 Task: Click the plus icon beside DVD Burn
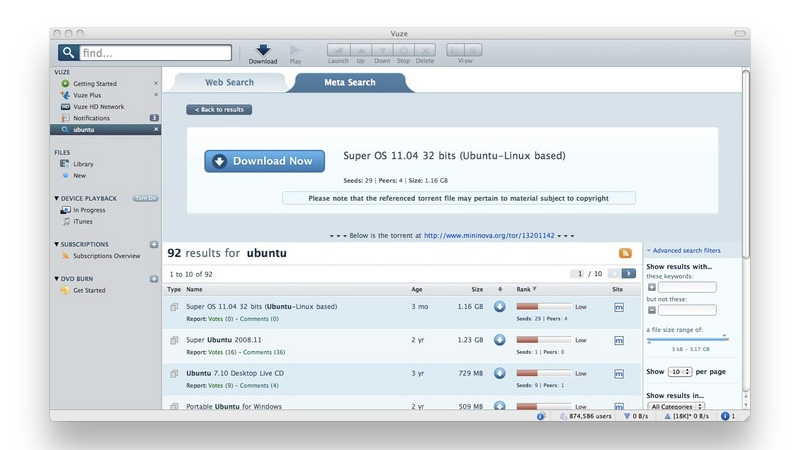(x=154, y=279)
